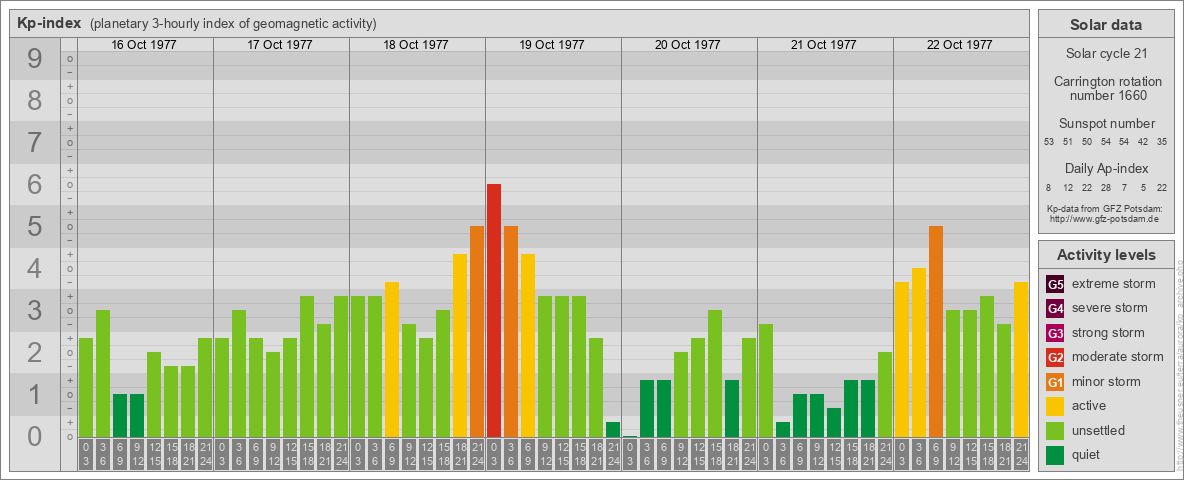Screen dimensions: 1184x480
Task: Click the sunspot number value 42
Action: tap(1143, 142)
